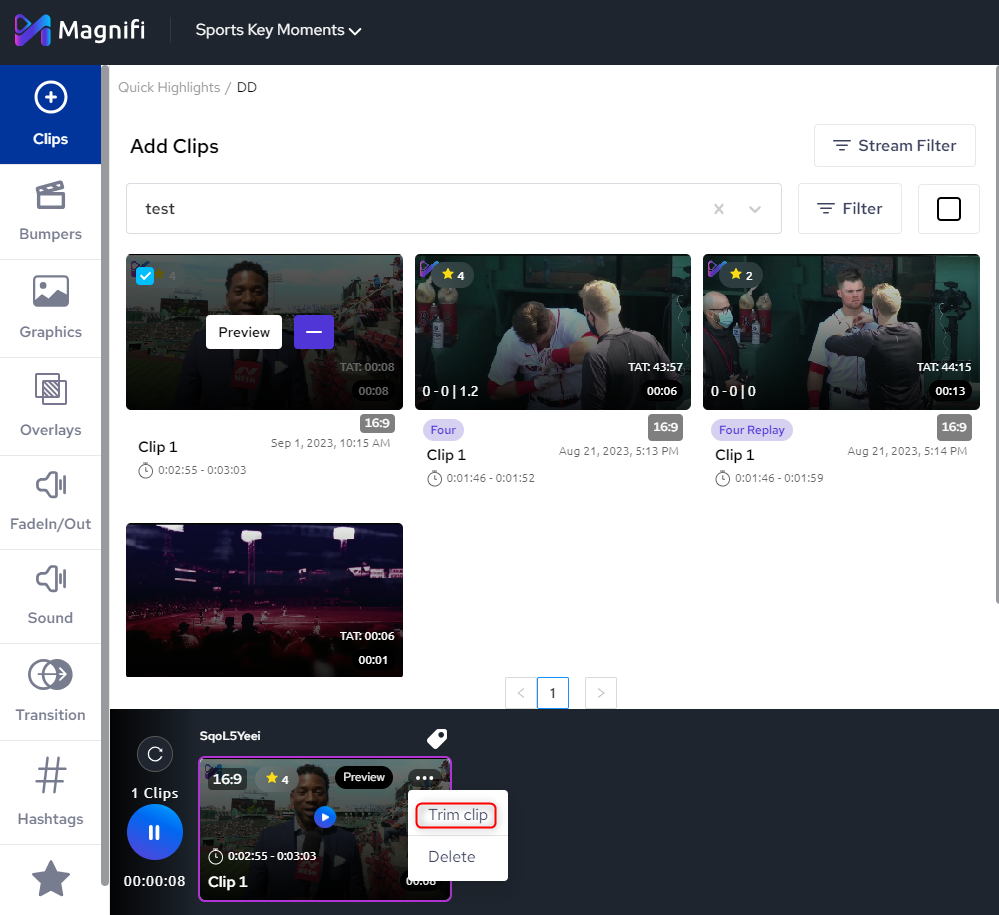999x915 pixels.
Task: Click the refresh icon above 1 Clips
Action: click(155, 754)
